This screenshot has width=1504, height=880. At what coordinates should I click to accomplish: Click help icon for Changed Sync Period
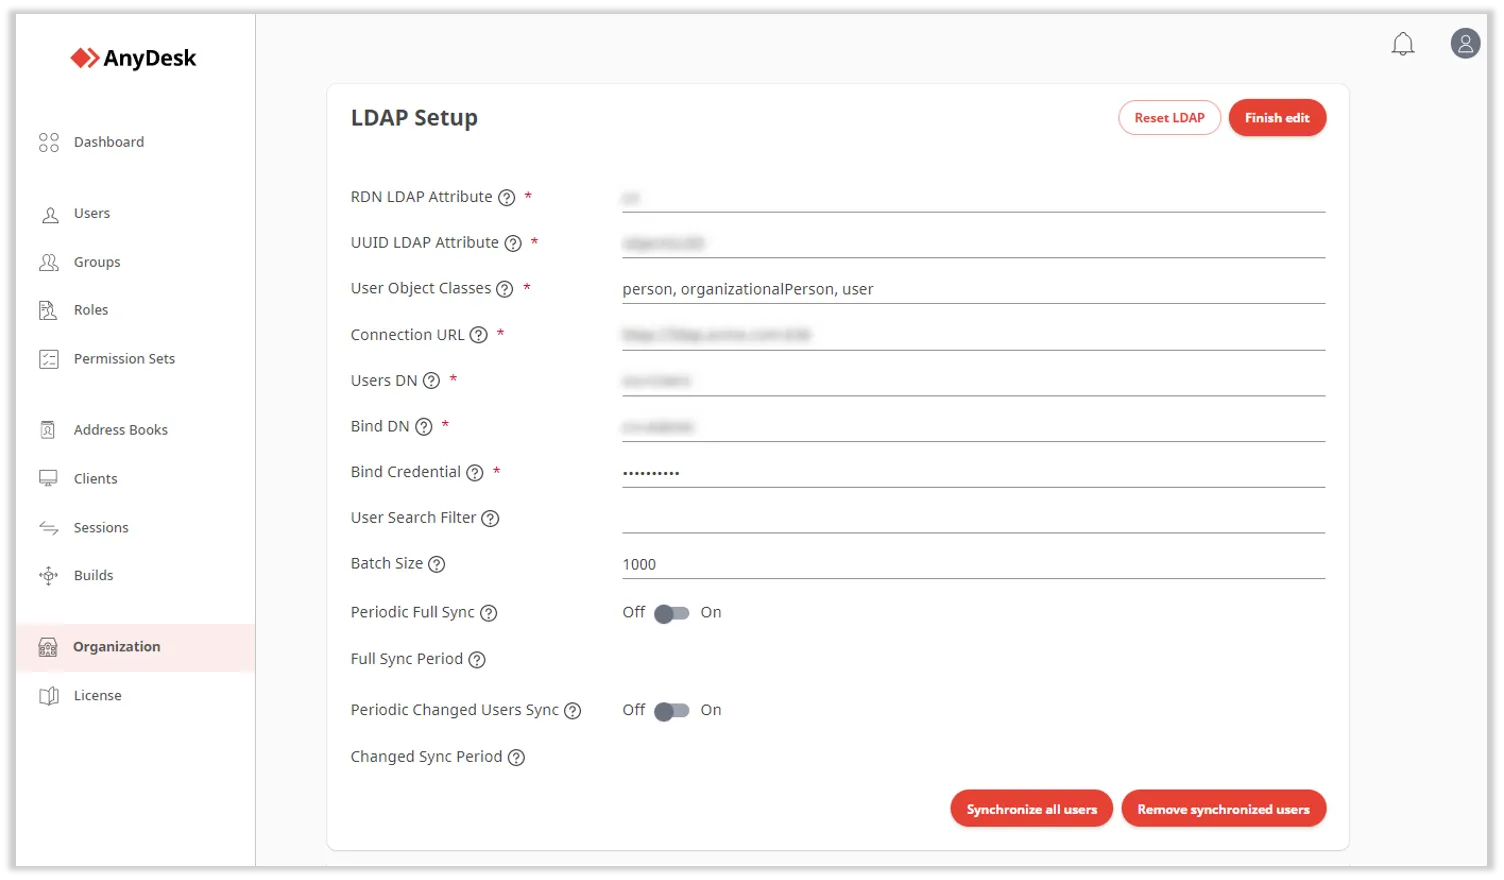516,758
